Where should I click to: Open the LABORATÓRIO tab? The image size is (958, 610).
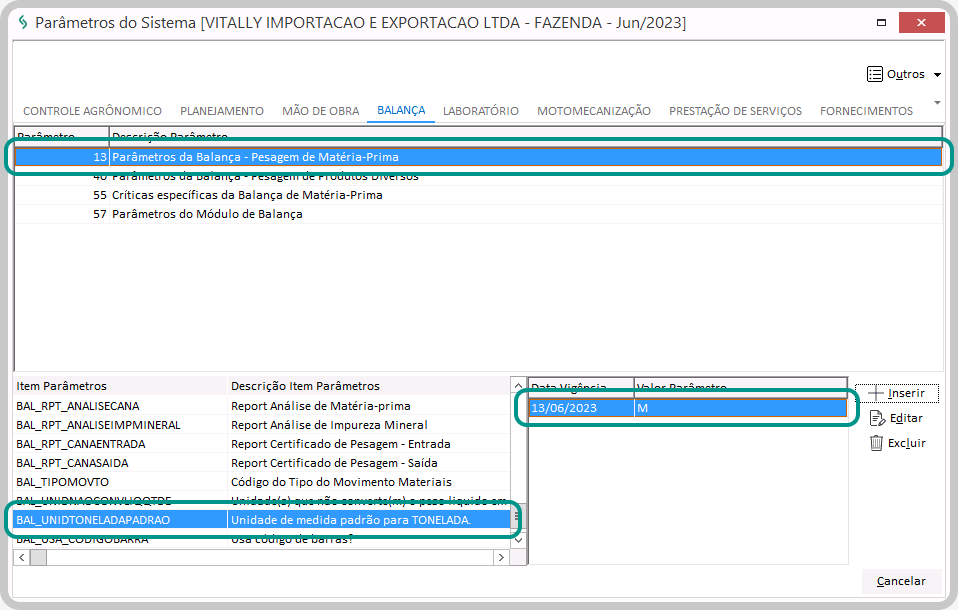click(481, 111)
